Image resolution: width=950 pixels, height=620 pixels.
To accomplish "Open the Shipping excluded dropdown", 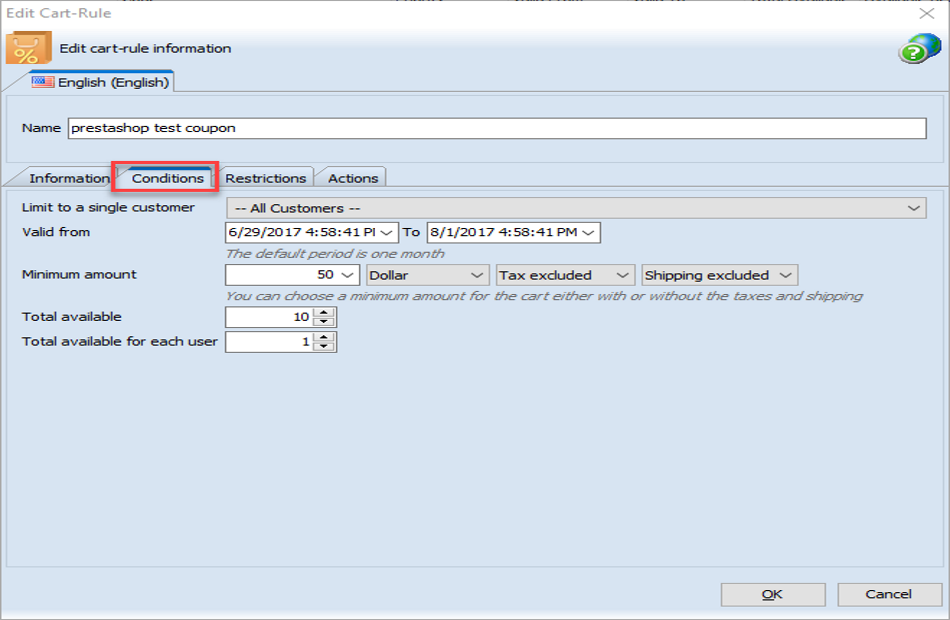I will [x=720, y=275].
